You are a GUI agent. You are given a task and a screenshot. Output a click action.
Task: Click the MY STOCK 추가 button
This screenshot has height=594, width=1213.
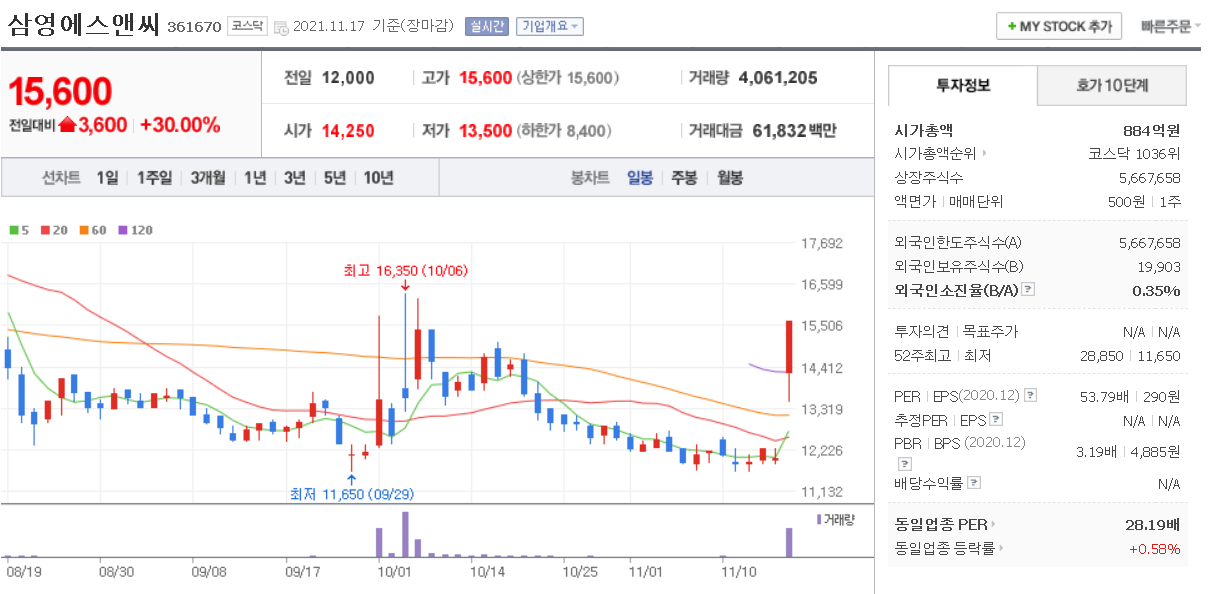tap(1059, 27)
